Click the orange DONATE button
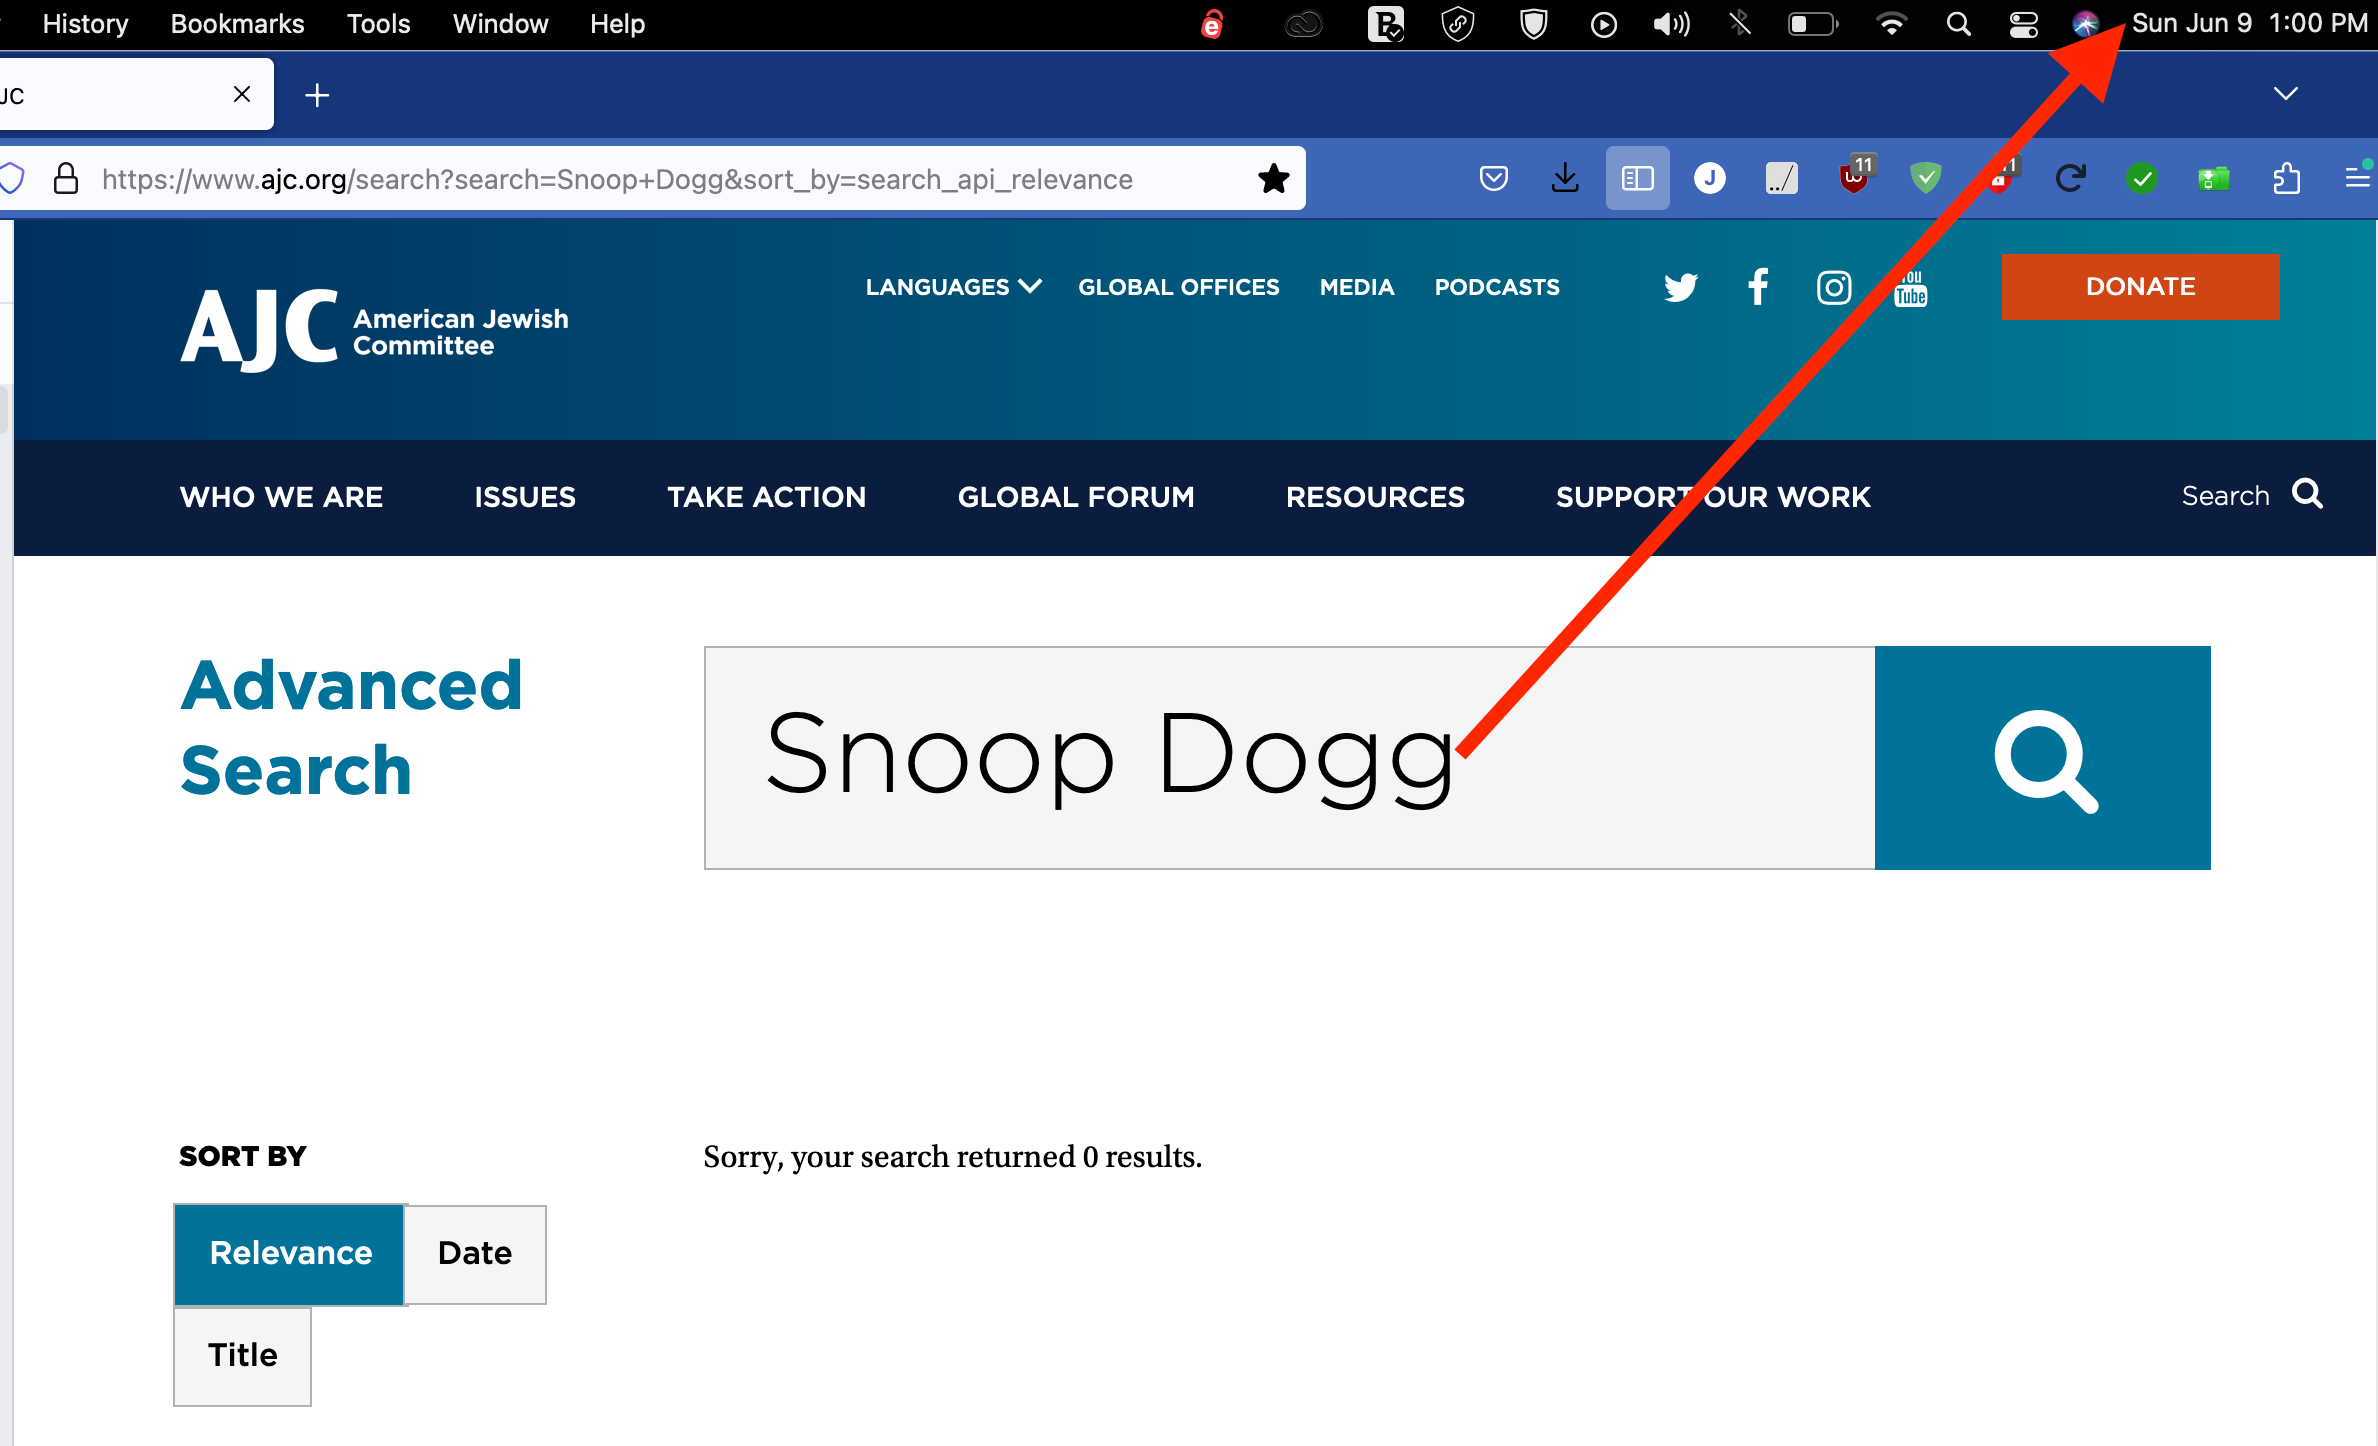 click(2140, 287)
